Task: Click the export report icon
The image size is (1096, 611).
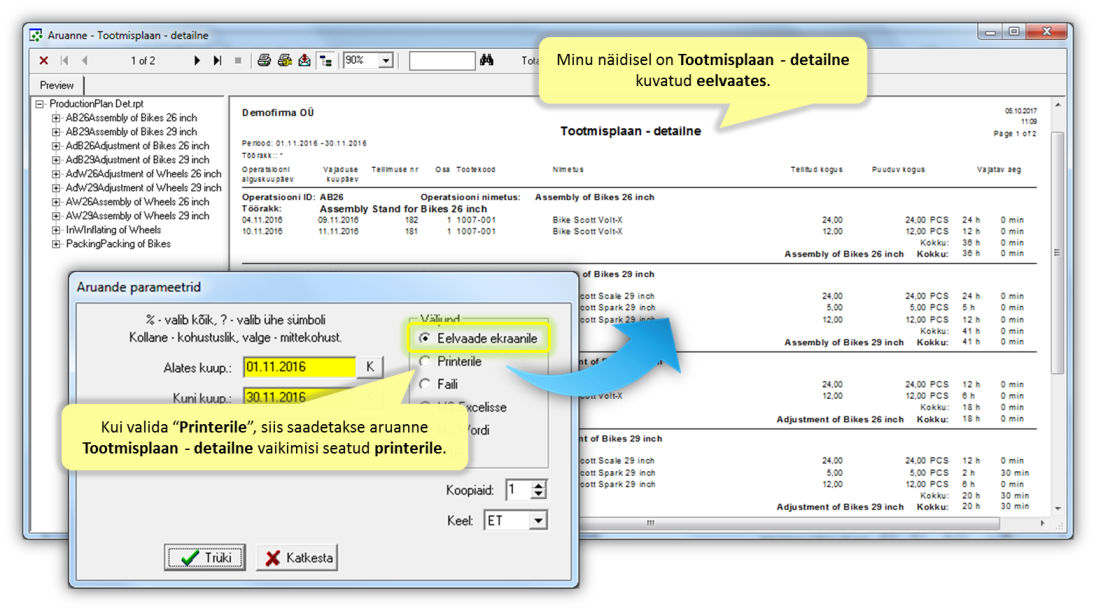Action: coord(305,61)
